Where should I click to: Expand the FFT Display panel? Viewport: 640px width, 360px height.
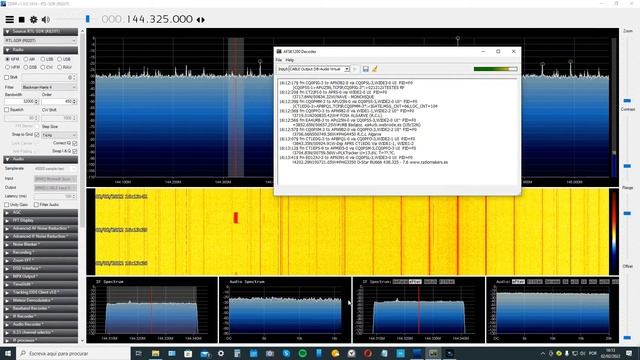(40, 220)
